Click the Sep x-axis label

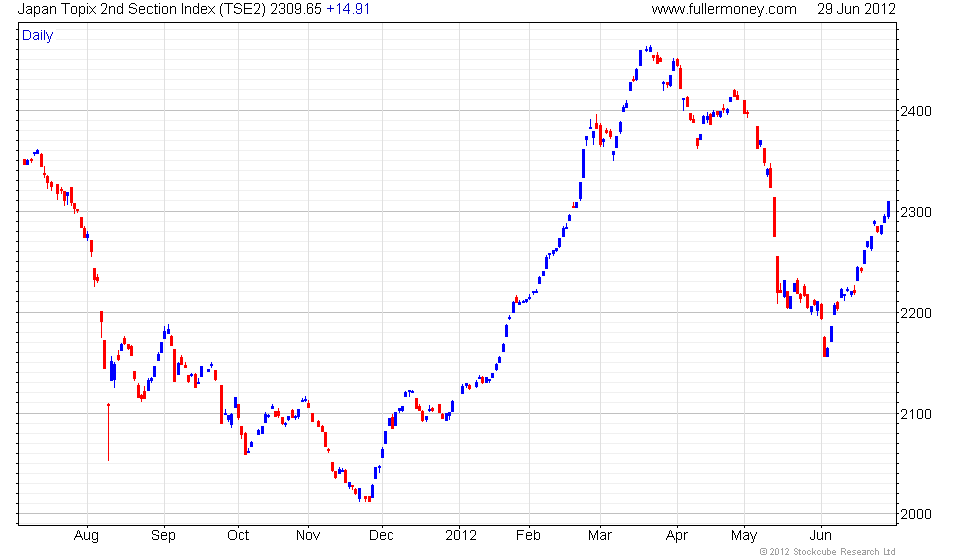click(x=163, y=536)
